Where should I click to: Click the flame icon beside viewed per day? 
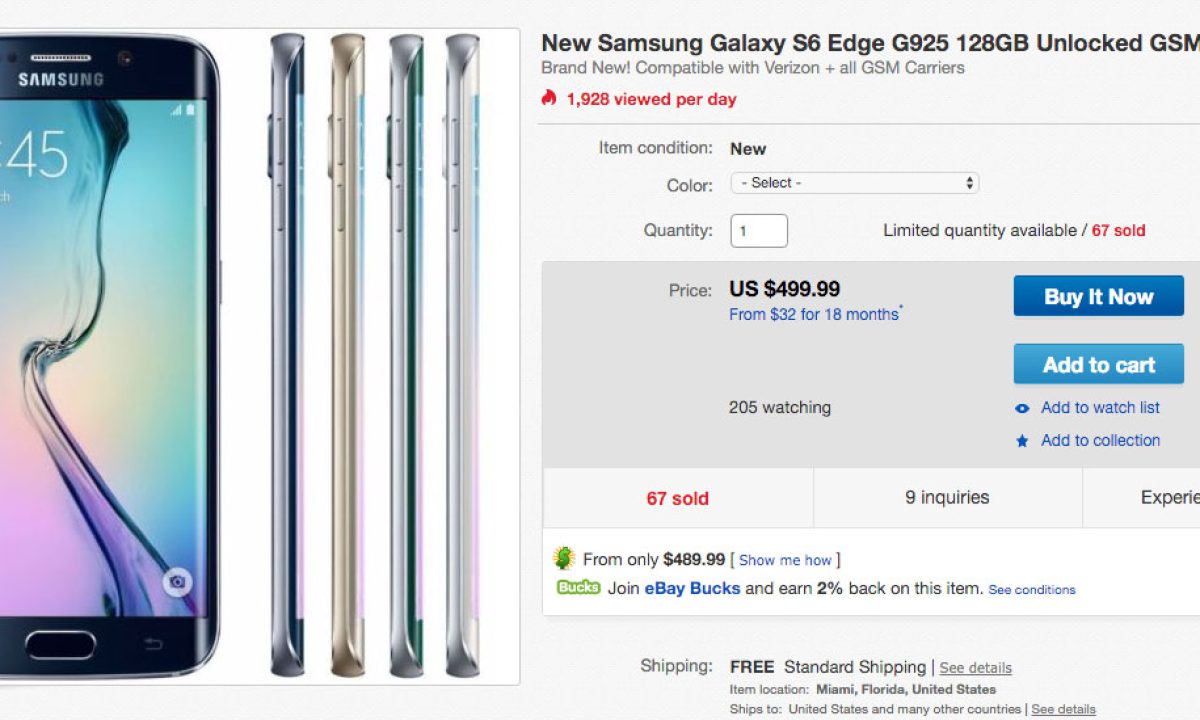[548, 98]
